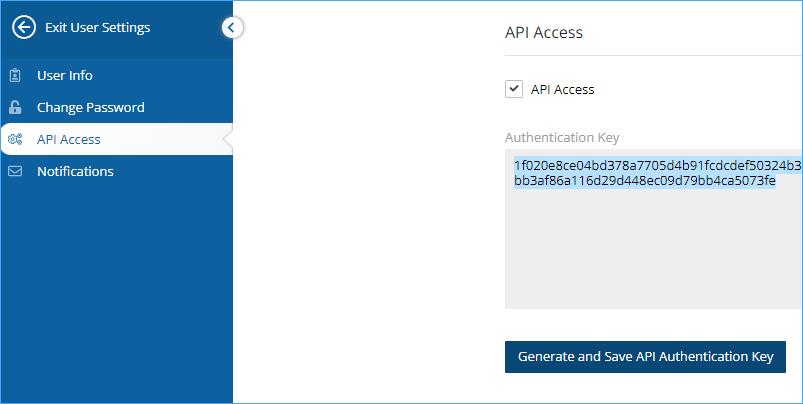The height and width of the screenshot is (404, 803).
Task: Click the Authentication Key field label
Action: (562, 137)
